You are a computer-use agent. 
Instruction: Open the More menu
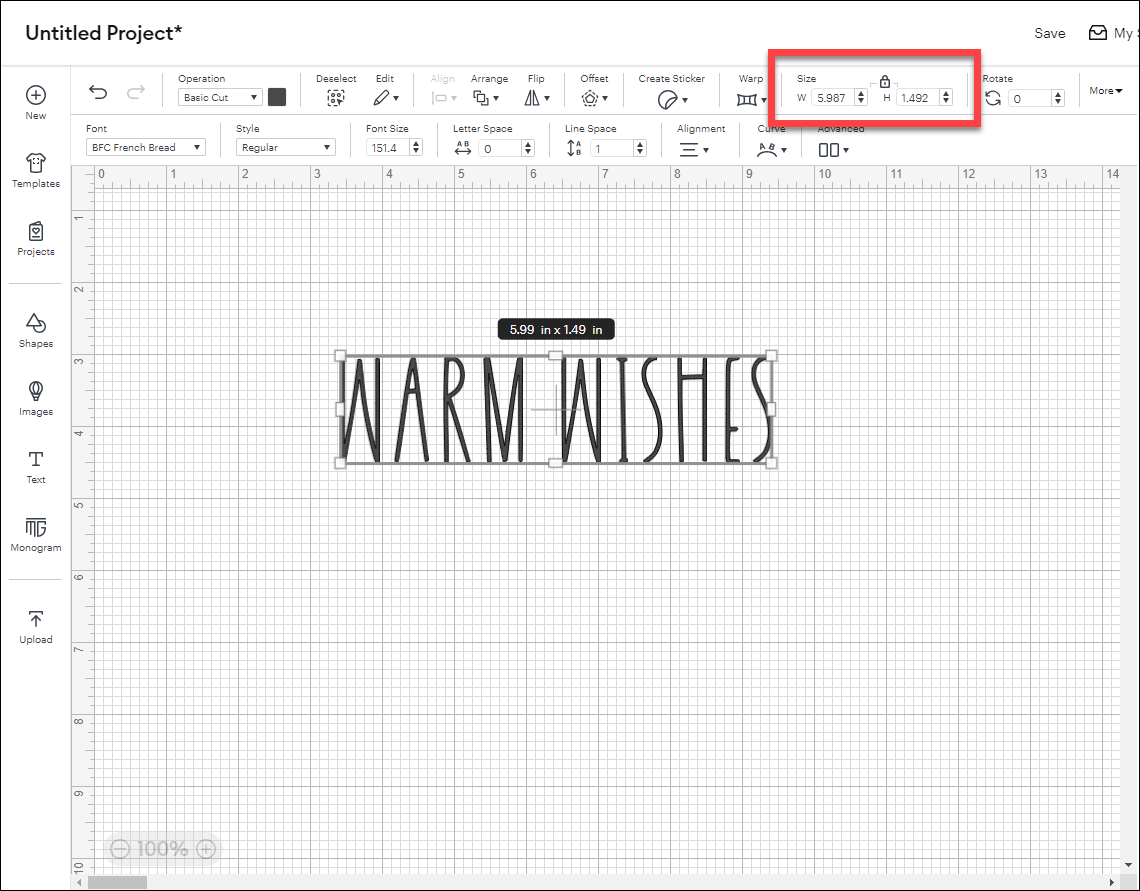point(1105,90)
